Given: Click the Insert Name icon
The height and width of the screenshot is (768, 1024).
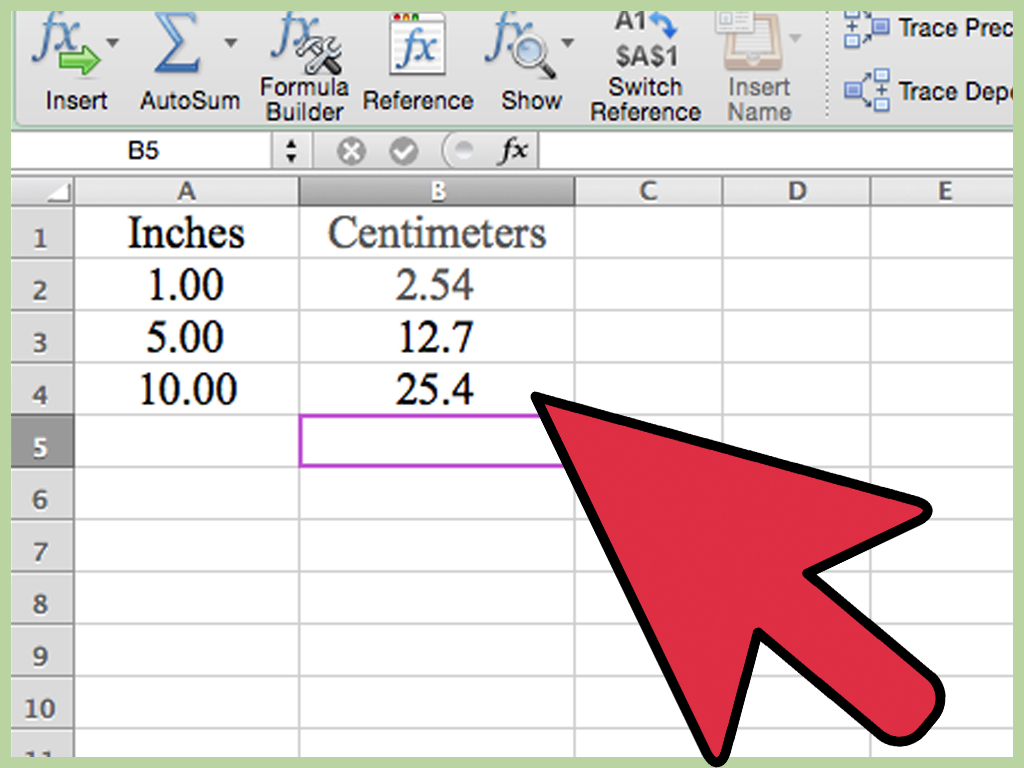Looking at the screenshot, I should [x=757, y=42].
